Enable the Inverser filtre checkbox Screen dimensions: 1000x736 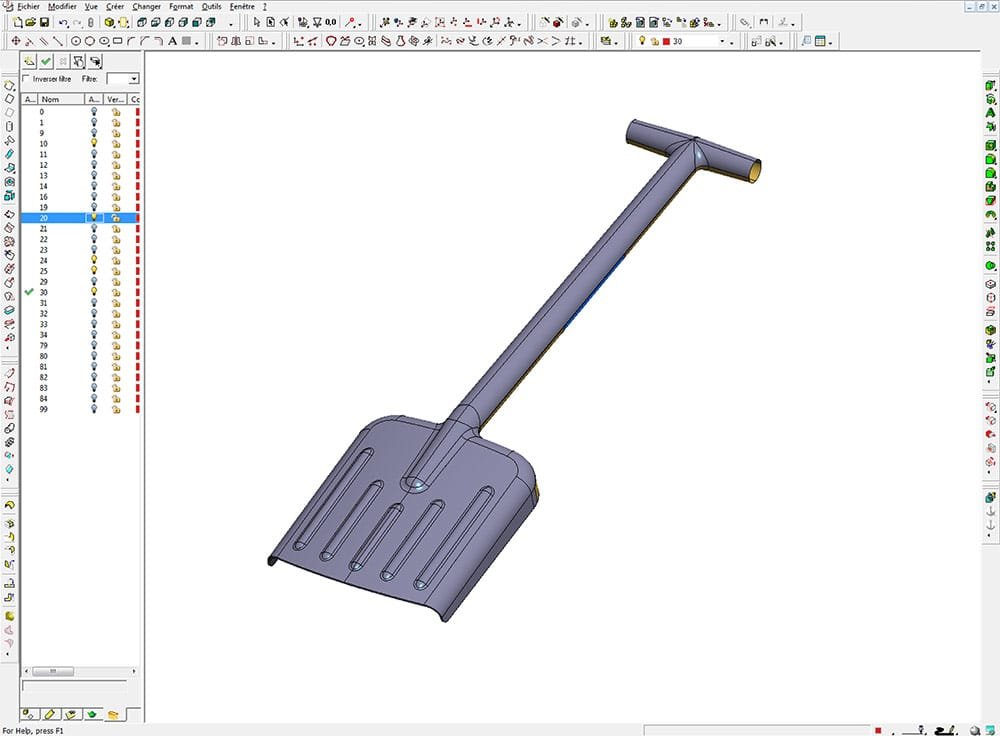click(27, 79)
